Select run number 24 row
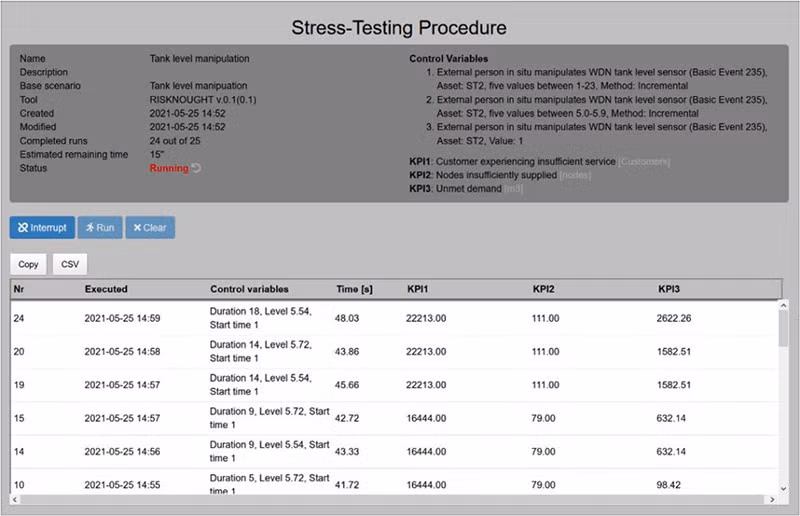Viewport: 800px width, 516px height. point(395,318)
